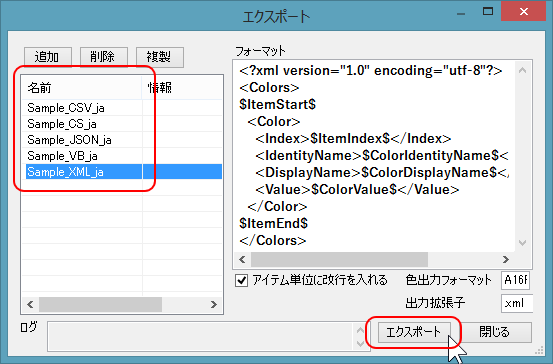This screenshot has width=553, height=364.
Task: Close the エクスポート window
Action: pyautogui.click(x=524, y=11)
